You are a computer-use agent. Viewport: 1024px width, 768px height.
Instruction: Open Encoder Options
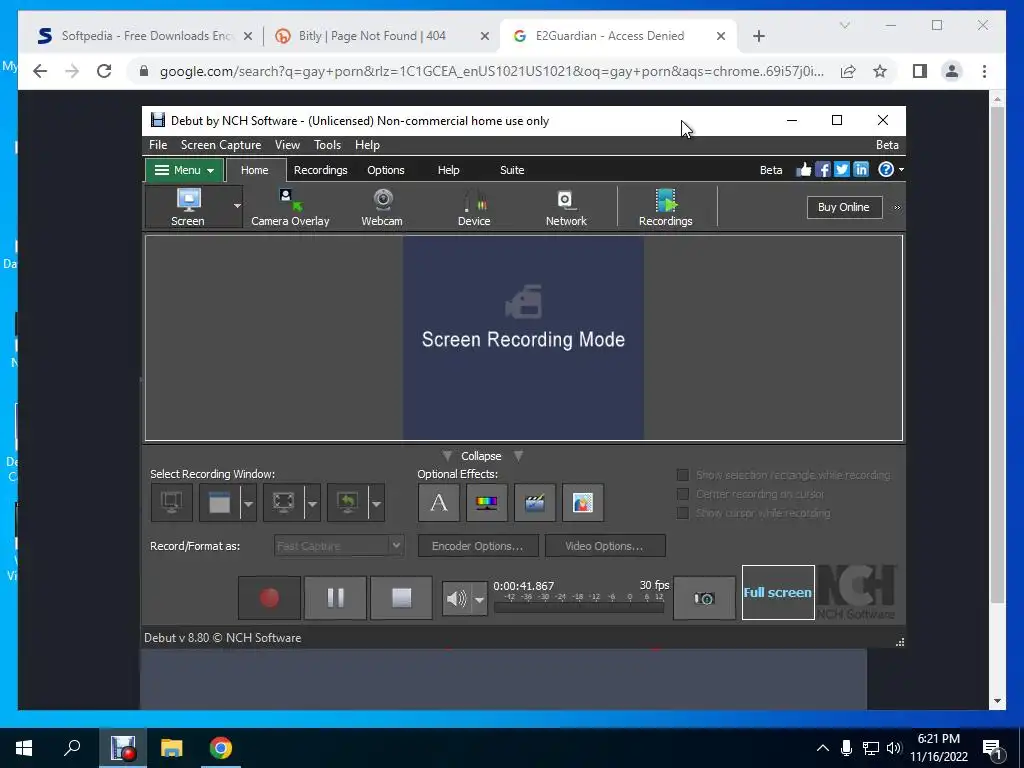(x=478, y=546)
